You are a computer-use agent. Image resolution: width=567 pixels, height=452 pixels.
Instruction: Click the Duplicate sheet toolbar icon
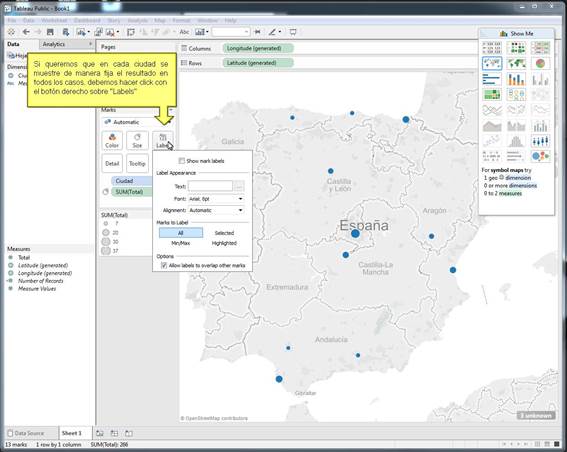click(x=98, y=32)
